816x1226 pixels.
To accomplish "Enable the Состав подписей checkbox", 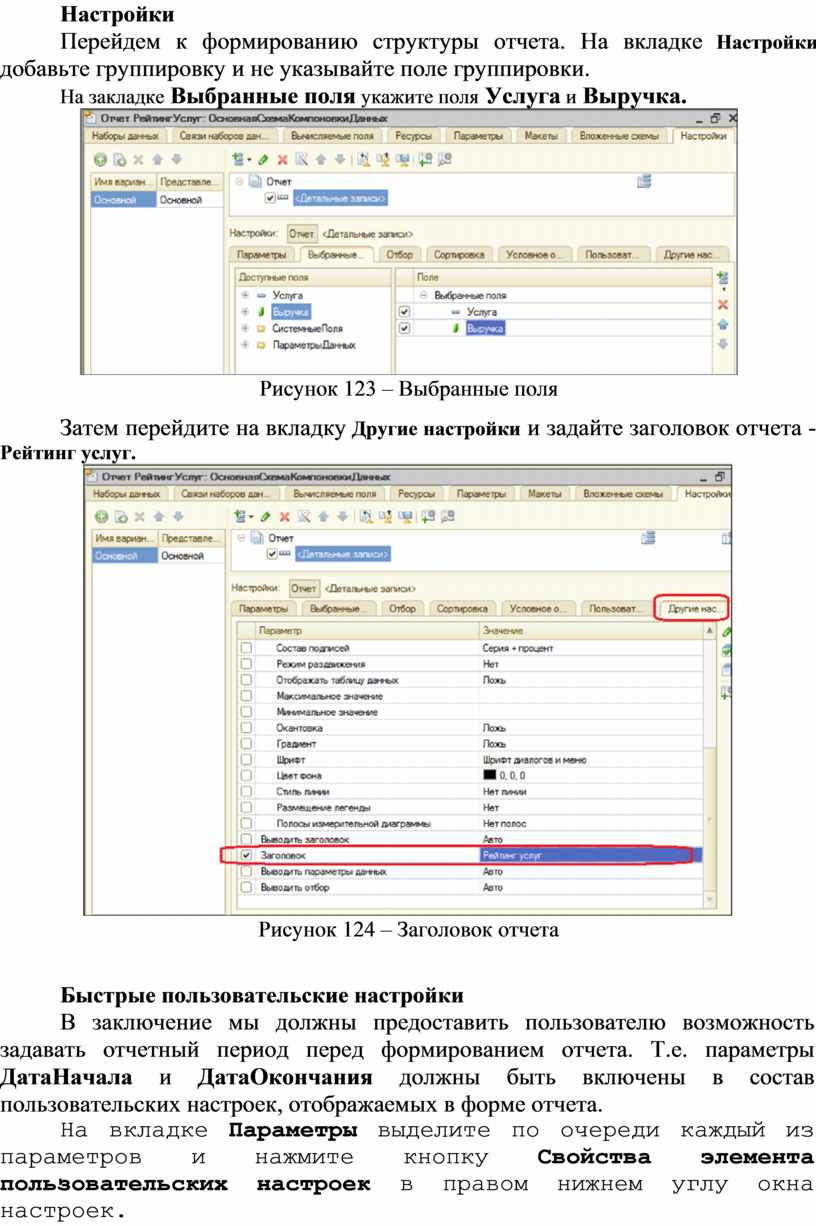I will coord(246,648).
